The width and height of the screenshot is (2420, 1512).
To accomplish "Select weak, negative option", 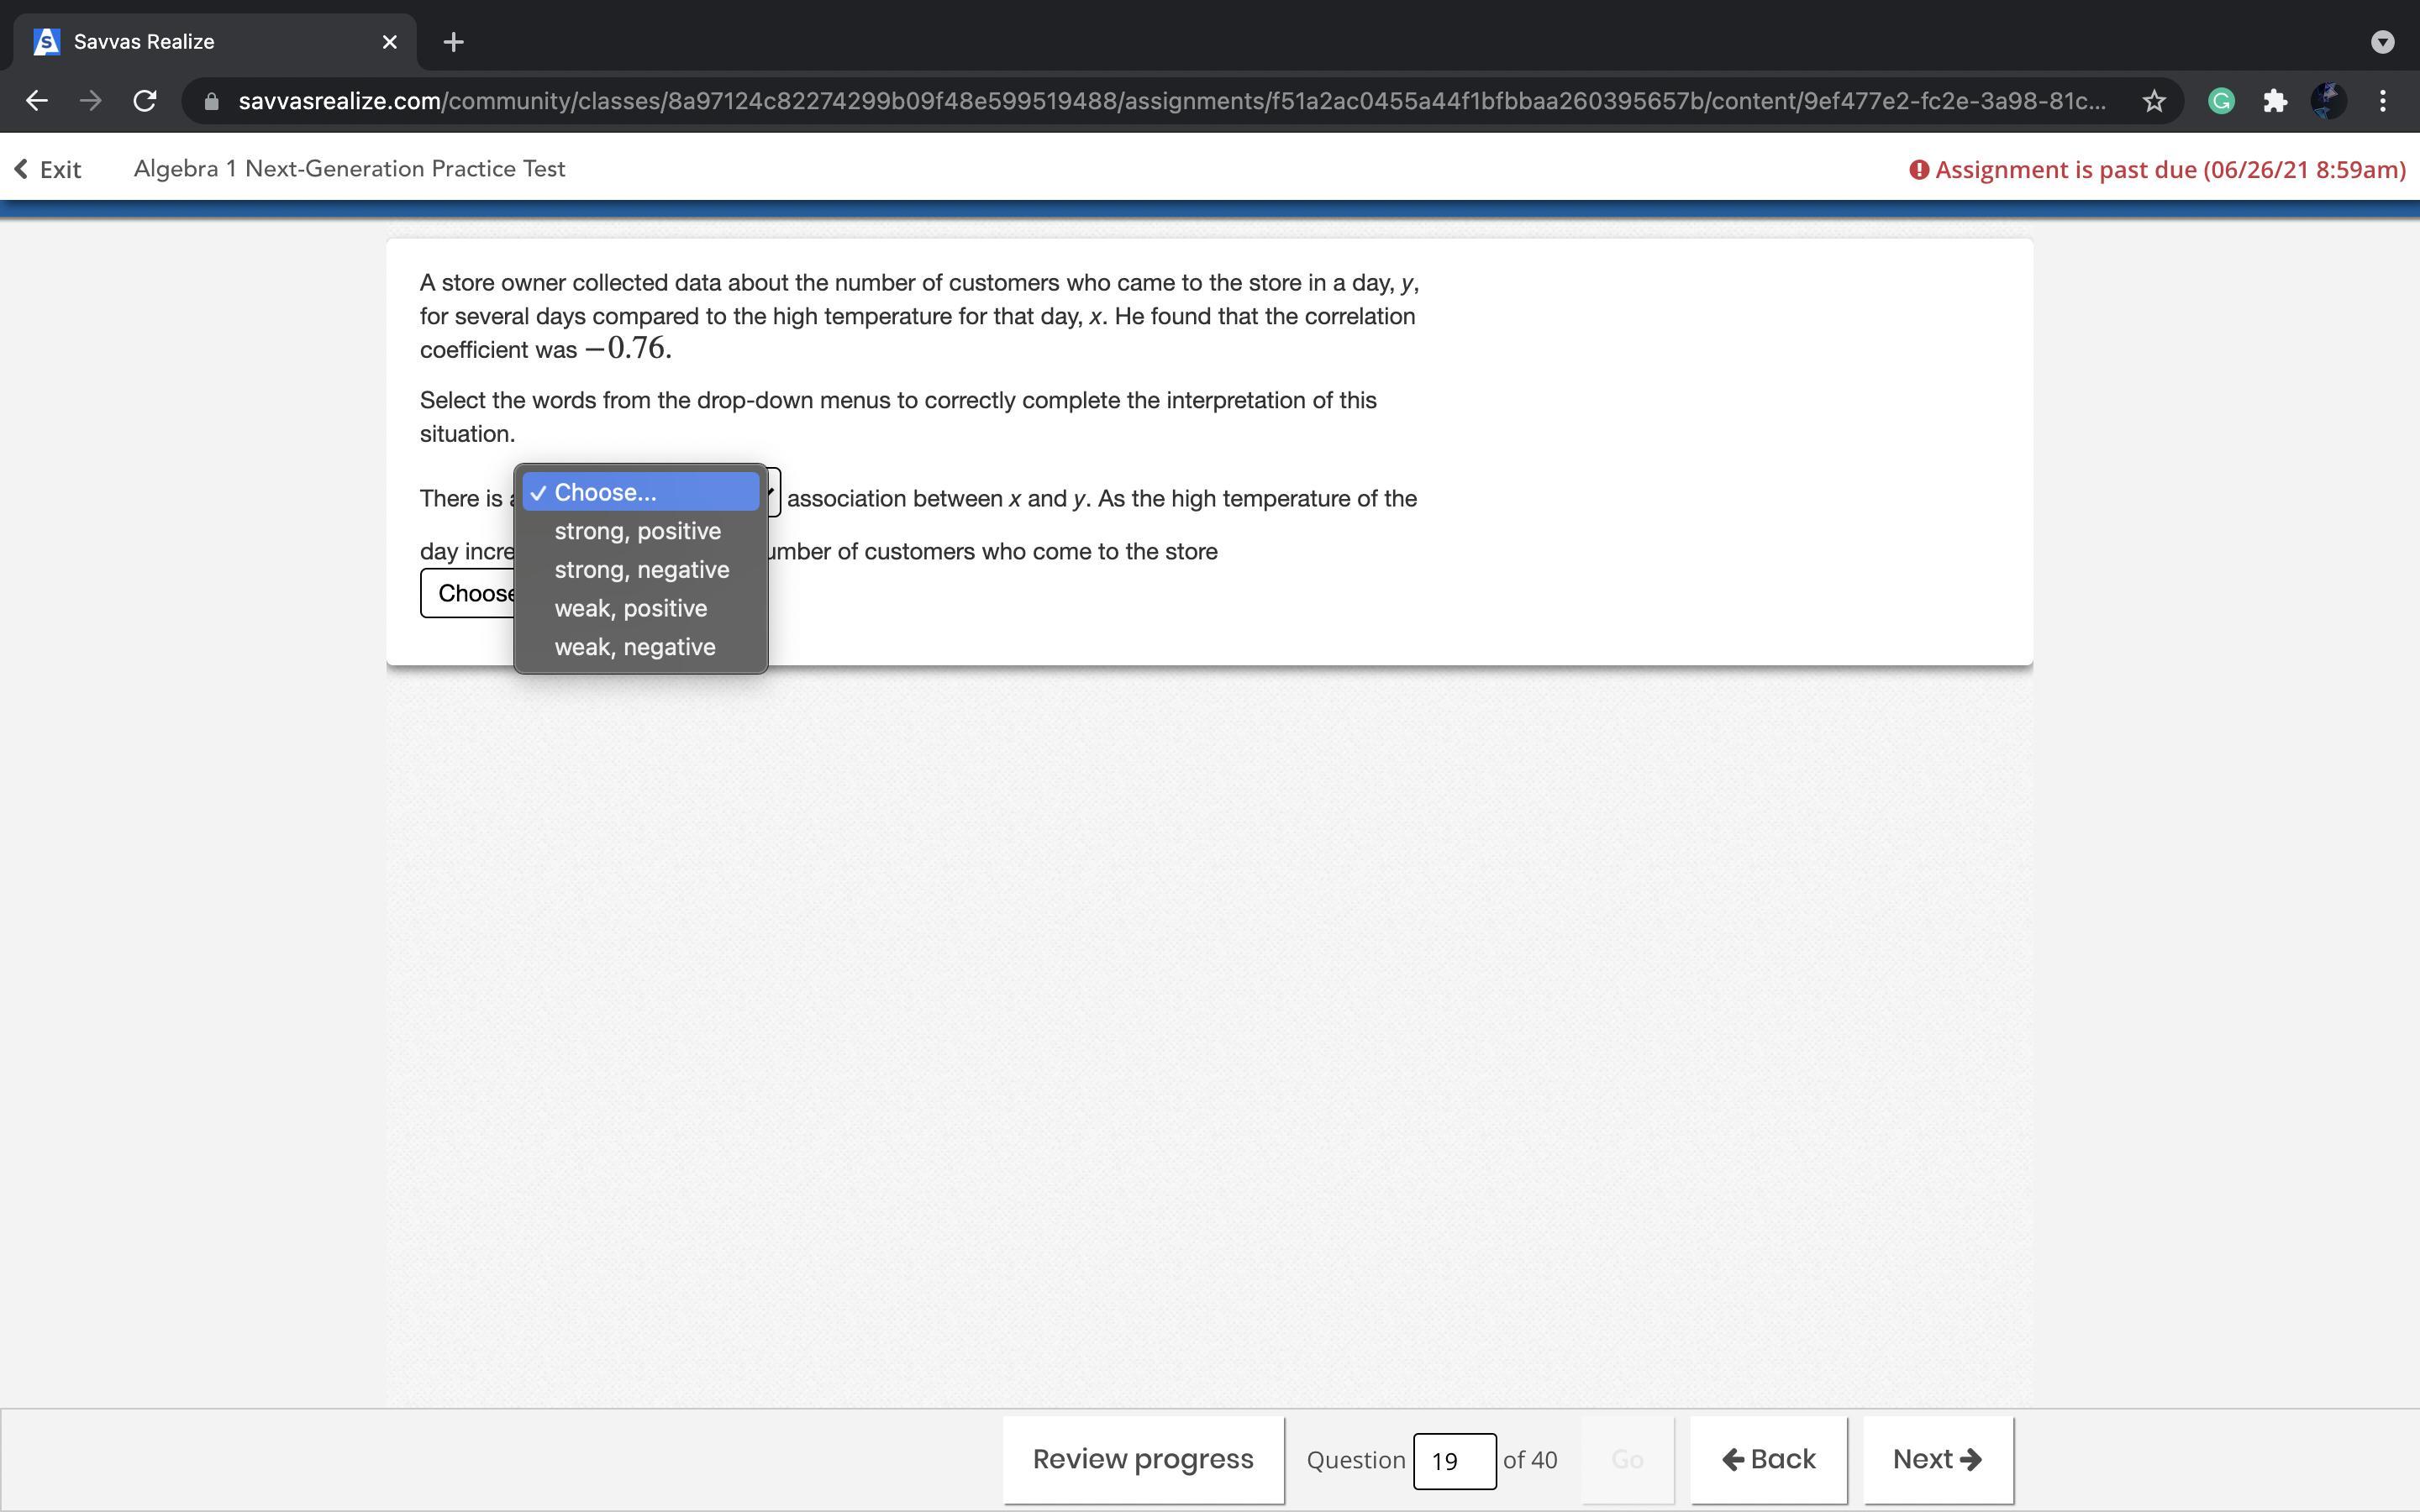I will tap(641, 647).
